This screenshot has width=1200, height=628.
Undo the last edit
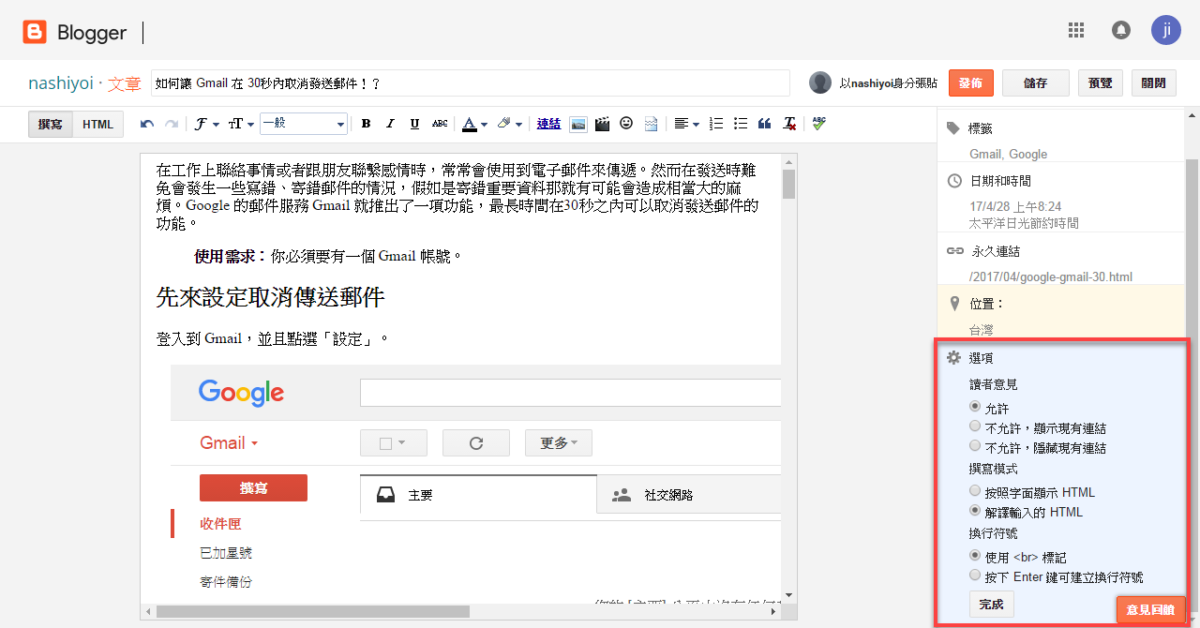coord(147,124)
